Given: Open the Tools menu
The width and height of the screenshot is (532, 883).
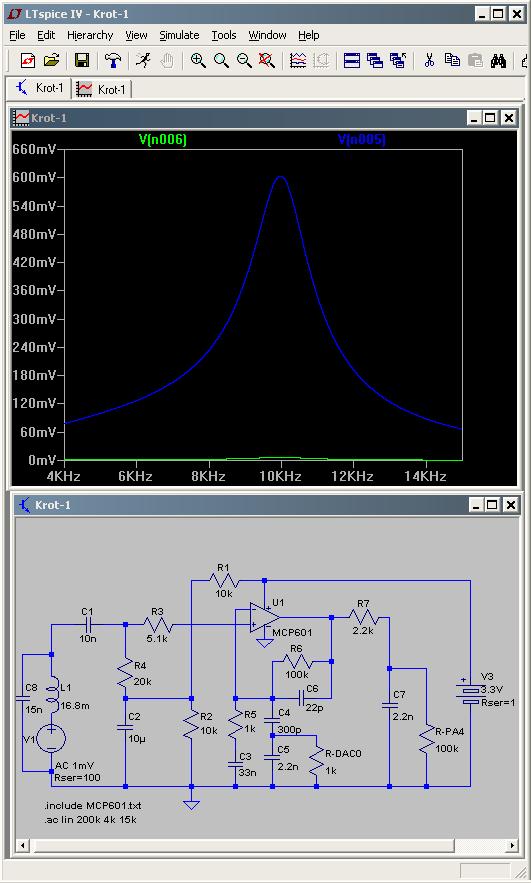Looking at the screenshot, I should coord(223,35).
